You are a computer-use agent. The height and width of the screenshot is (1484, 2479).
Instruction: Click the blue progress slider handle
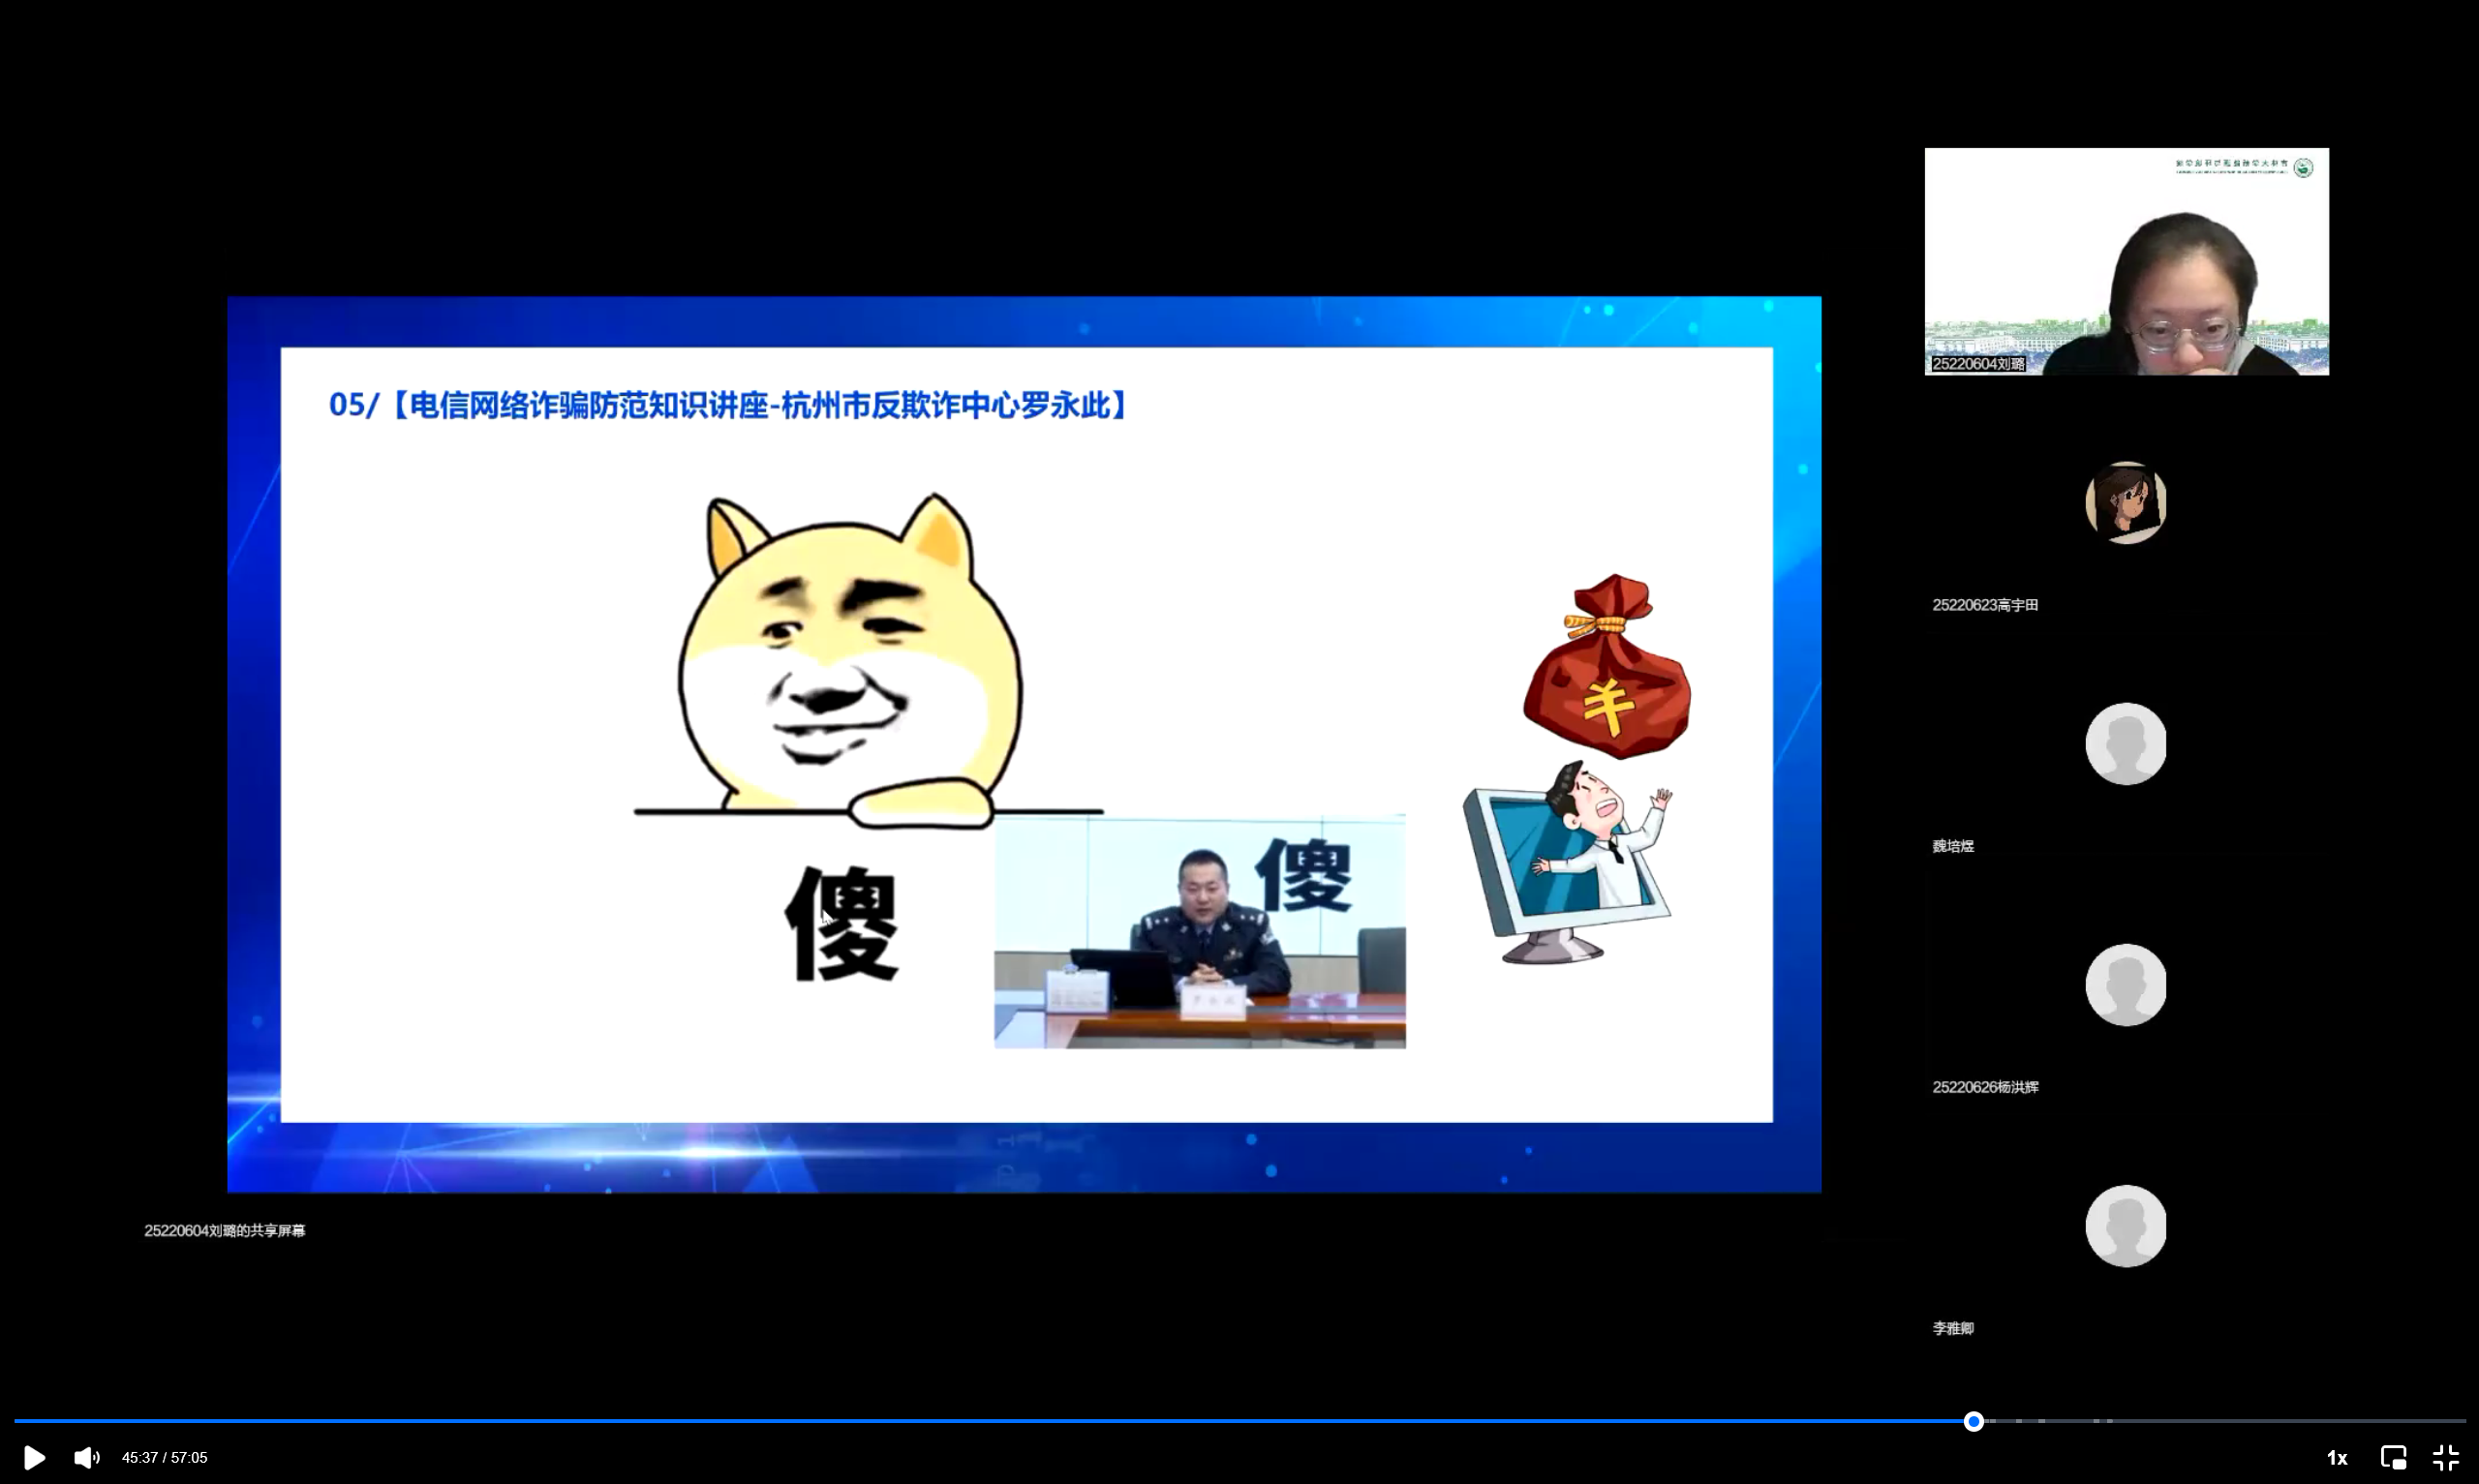click(x=1973, y=1421)
